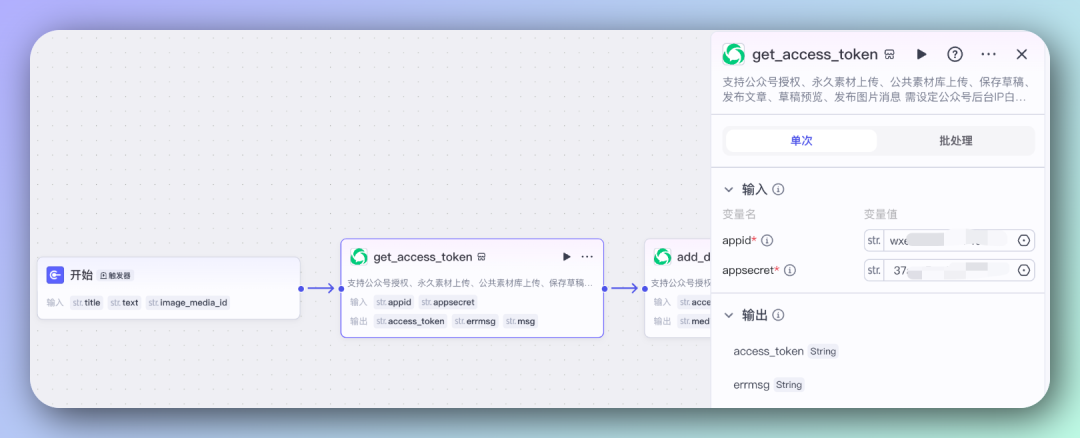The width and height of the screenshot is (1080, 438).
Task: Show info for the 输入 section
Action: coord(778,189)
